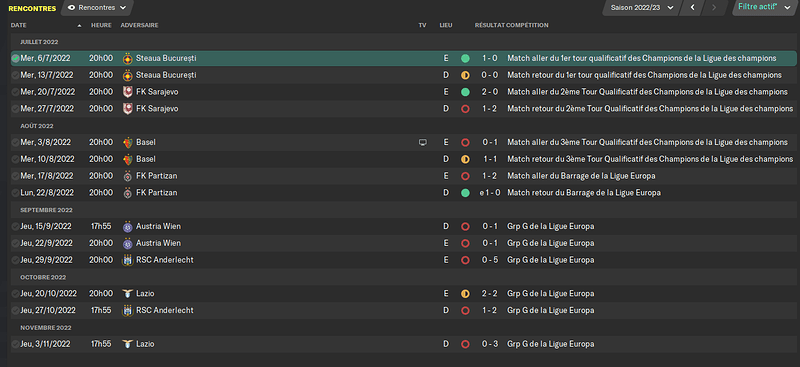Toggle selection check for Mer, 17/8/2022 row
The height and width of the screenshot is (367, 800).
coord(15,176)
